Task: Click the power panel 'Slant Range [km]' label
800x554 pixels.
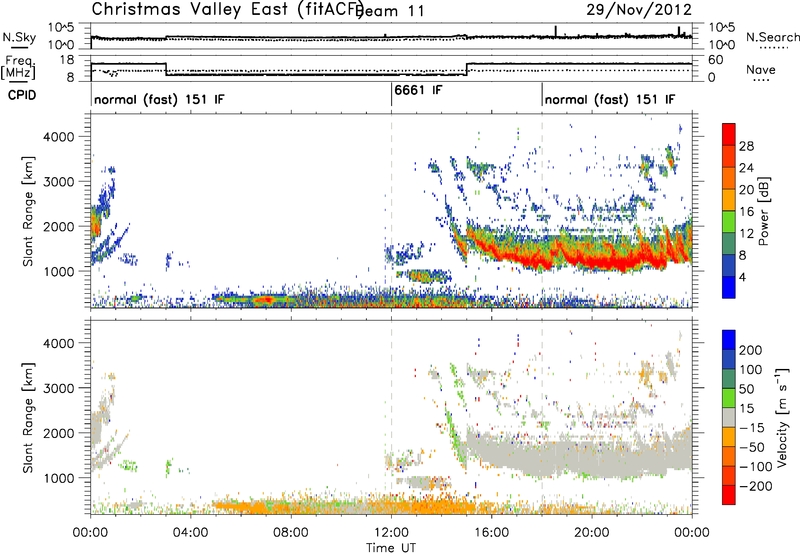Action: click(28, 211)
